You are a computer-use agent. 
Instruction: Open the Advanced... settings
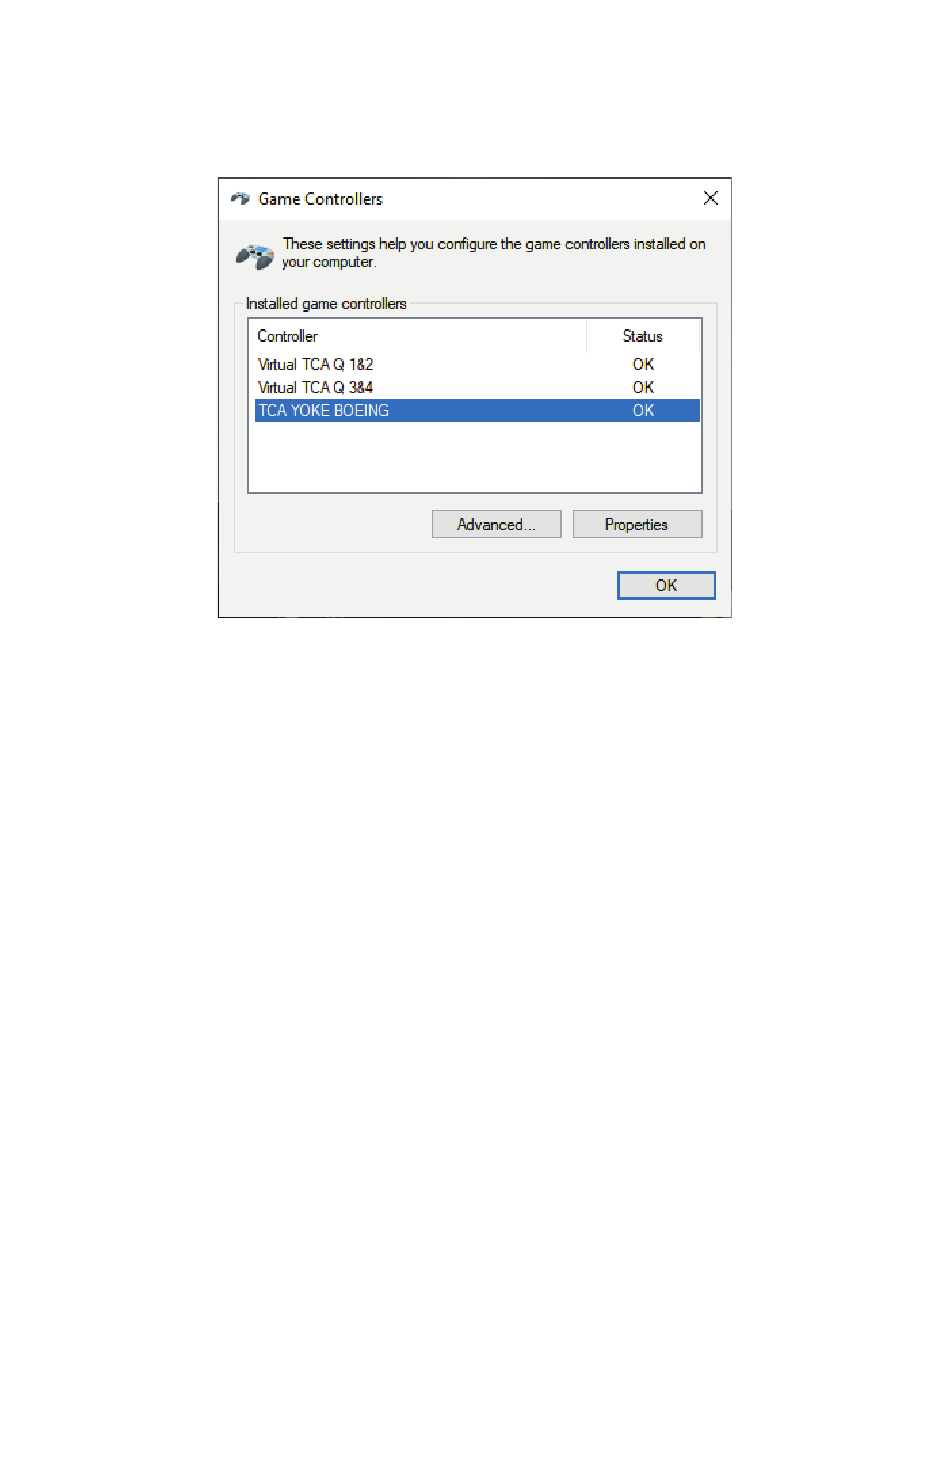click(496, 524)
